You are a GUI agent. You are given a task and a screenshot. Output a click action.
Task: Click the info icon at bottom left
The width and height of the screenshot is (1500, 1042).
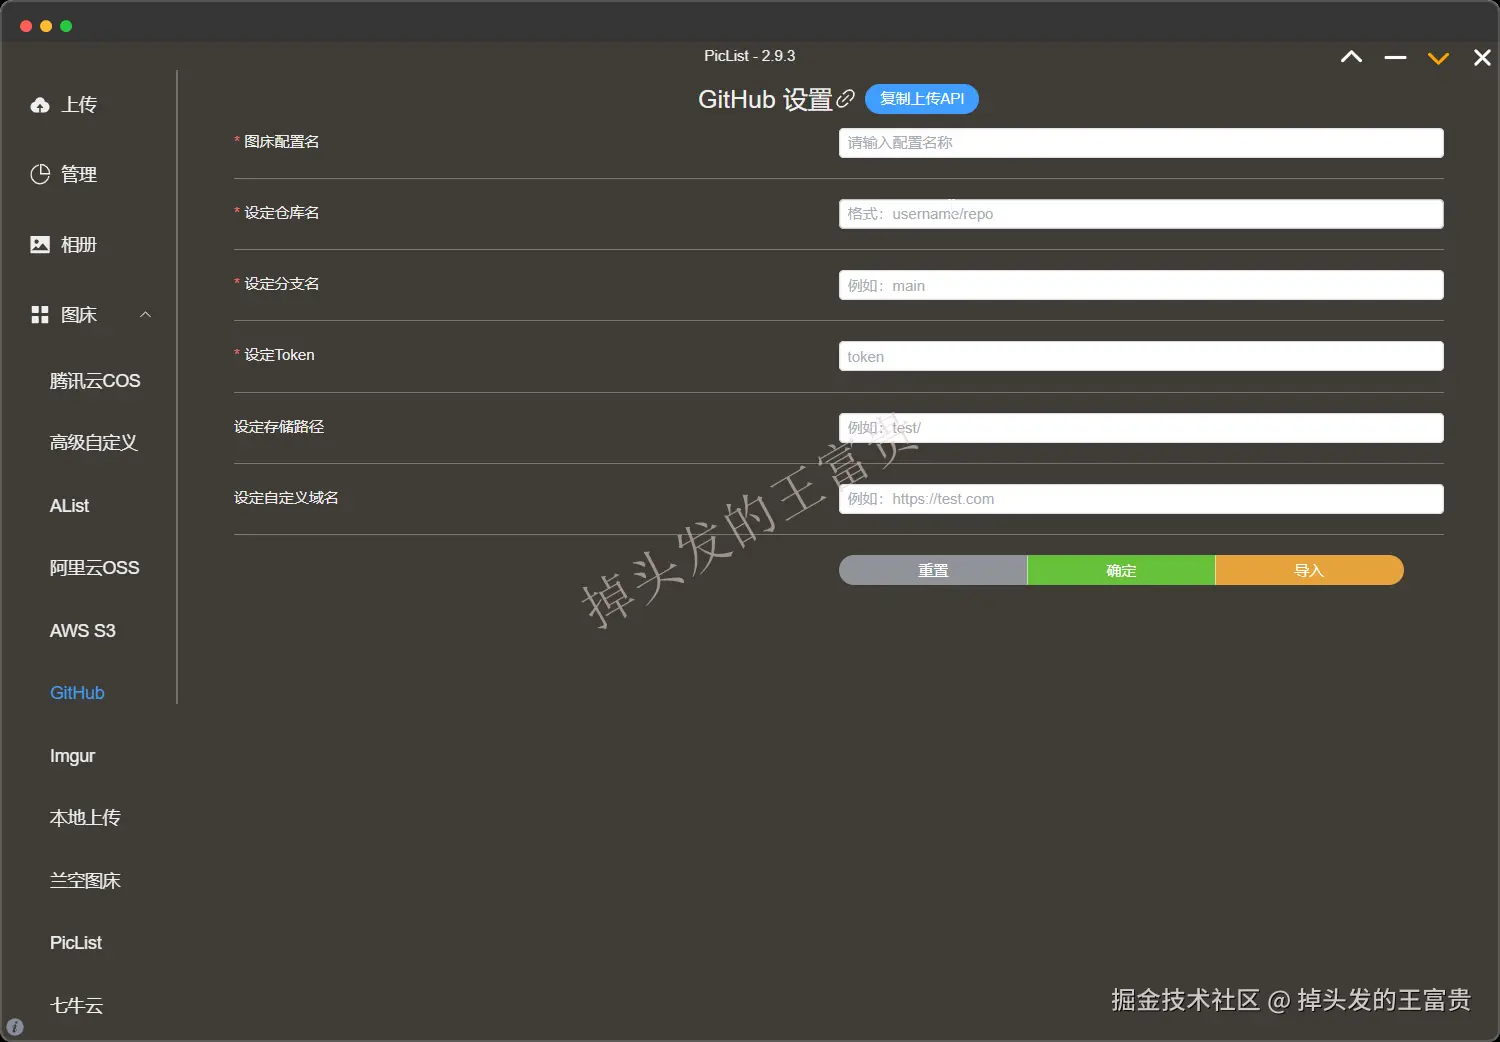point(14,1027)
